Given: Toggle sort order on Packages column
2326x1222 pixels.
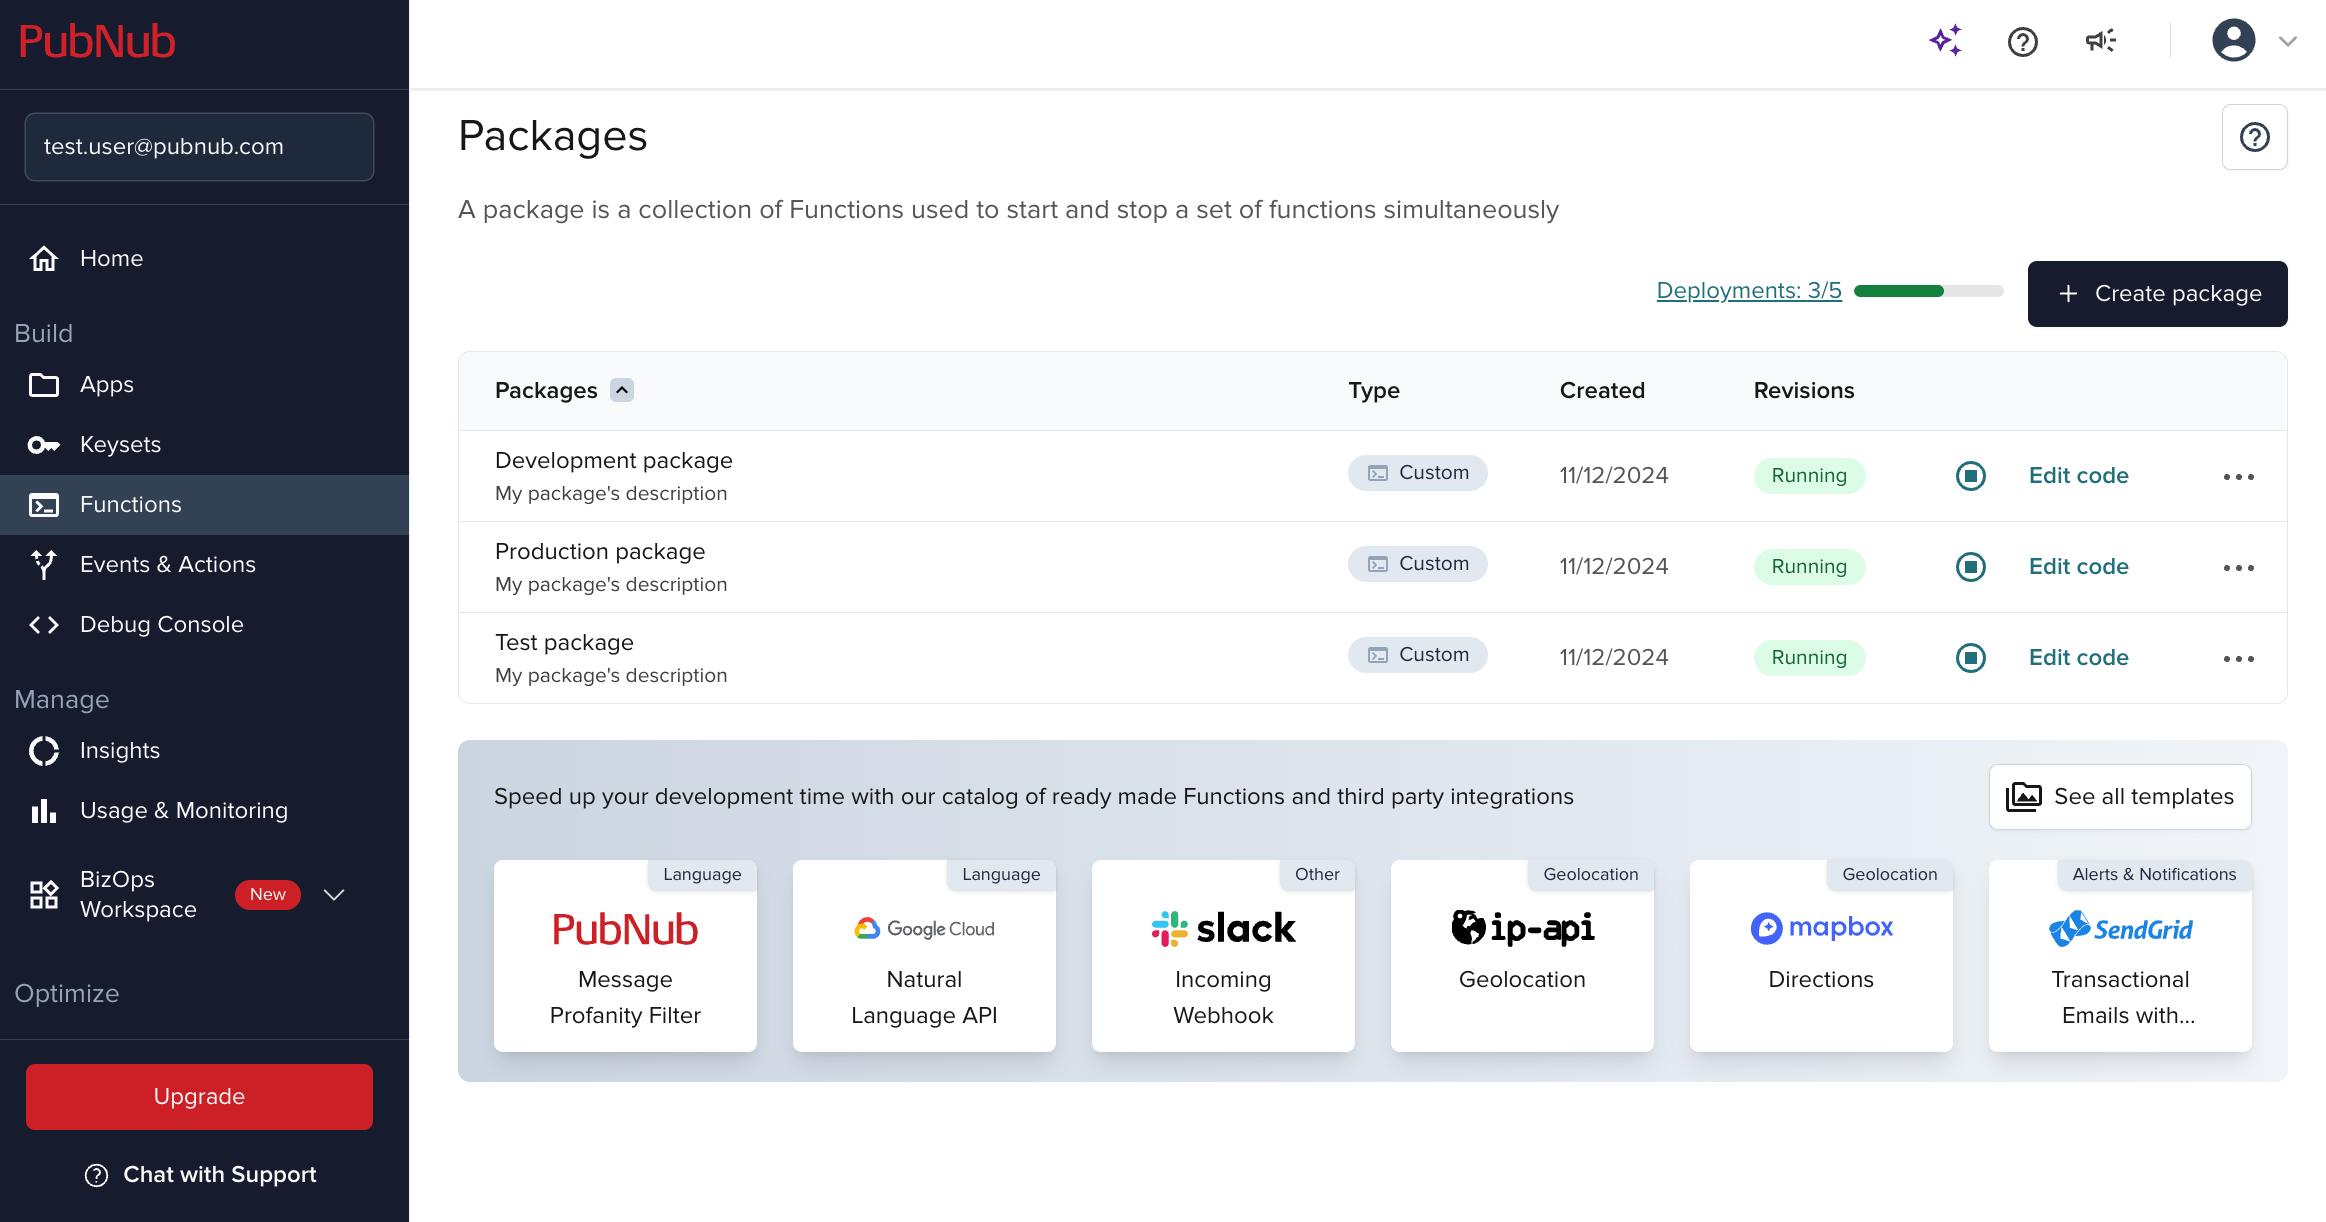Looking at the screenshot, I should pos(622,390).
